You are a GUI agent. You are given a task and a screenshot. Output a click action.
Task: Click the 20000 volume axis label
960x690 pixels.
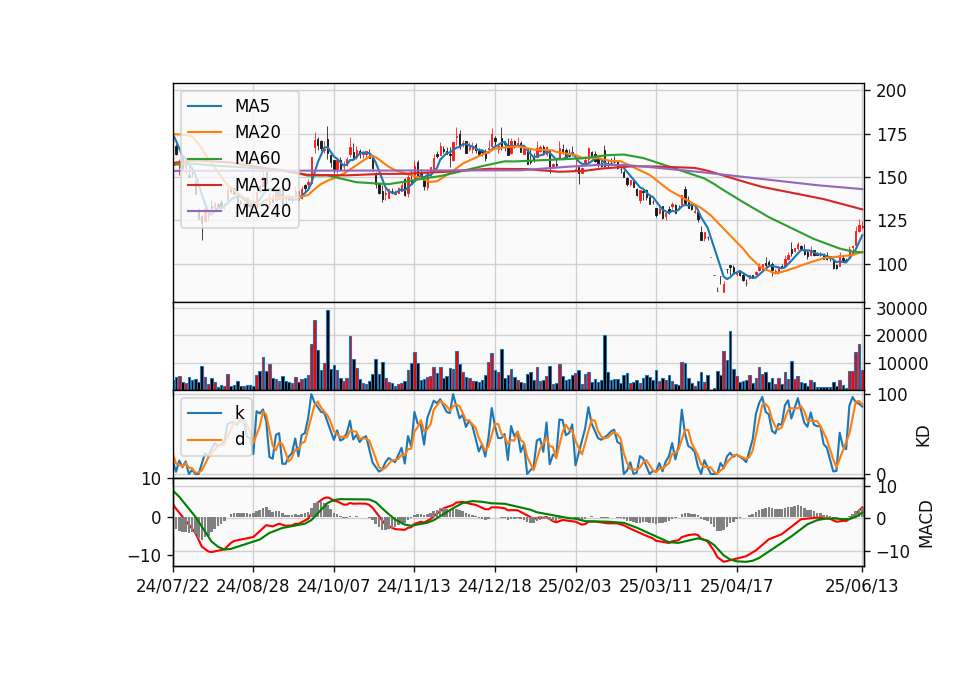tap(902, 336)
